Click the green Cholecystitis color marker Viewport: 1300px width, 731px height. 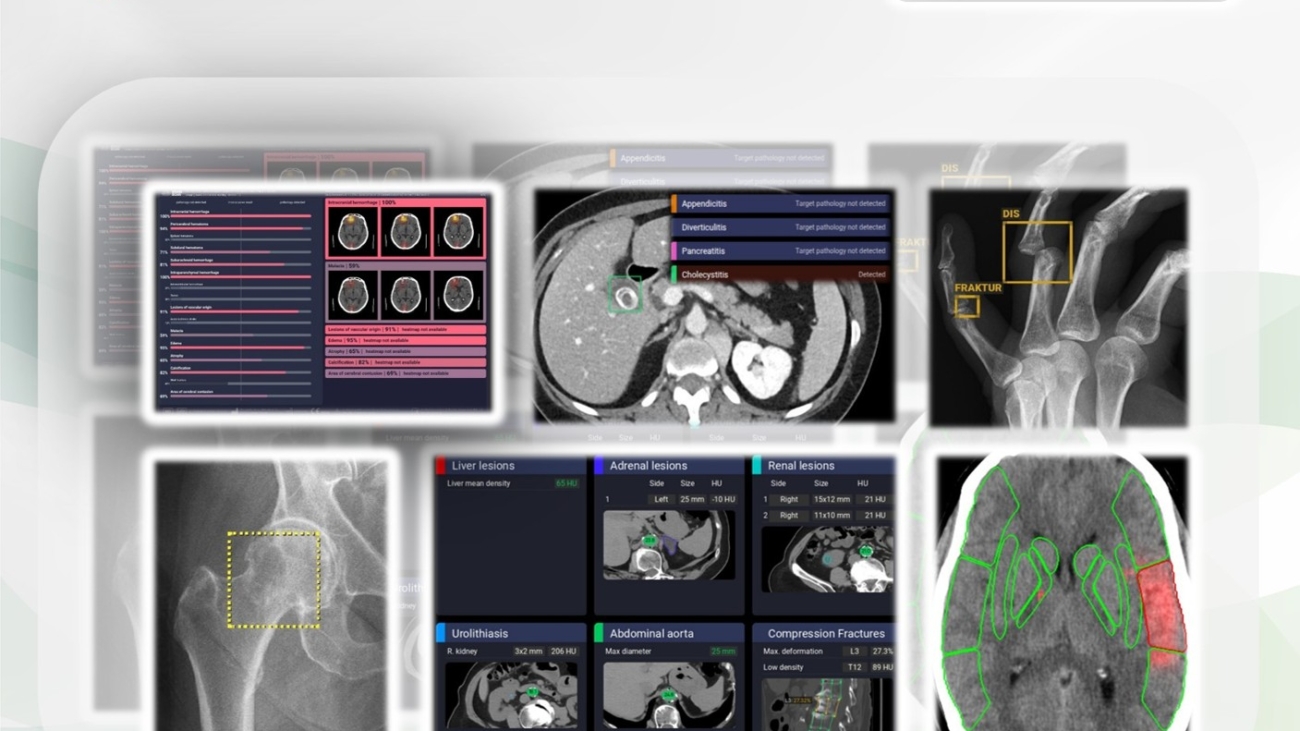[x=675, y=274]
